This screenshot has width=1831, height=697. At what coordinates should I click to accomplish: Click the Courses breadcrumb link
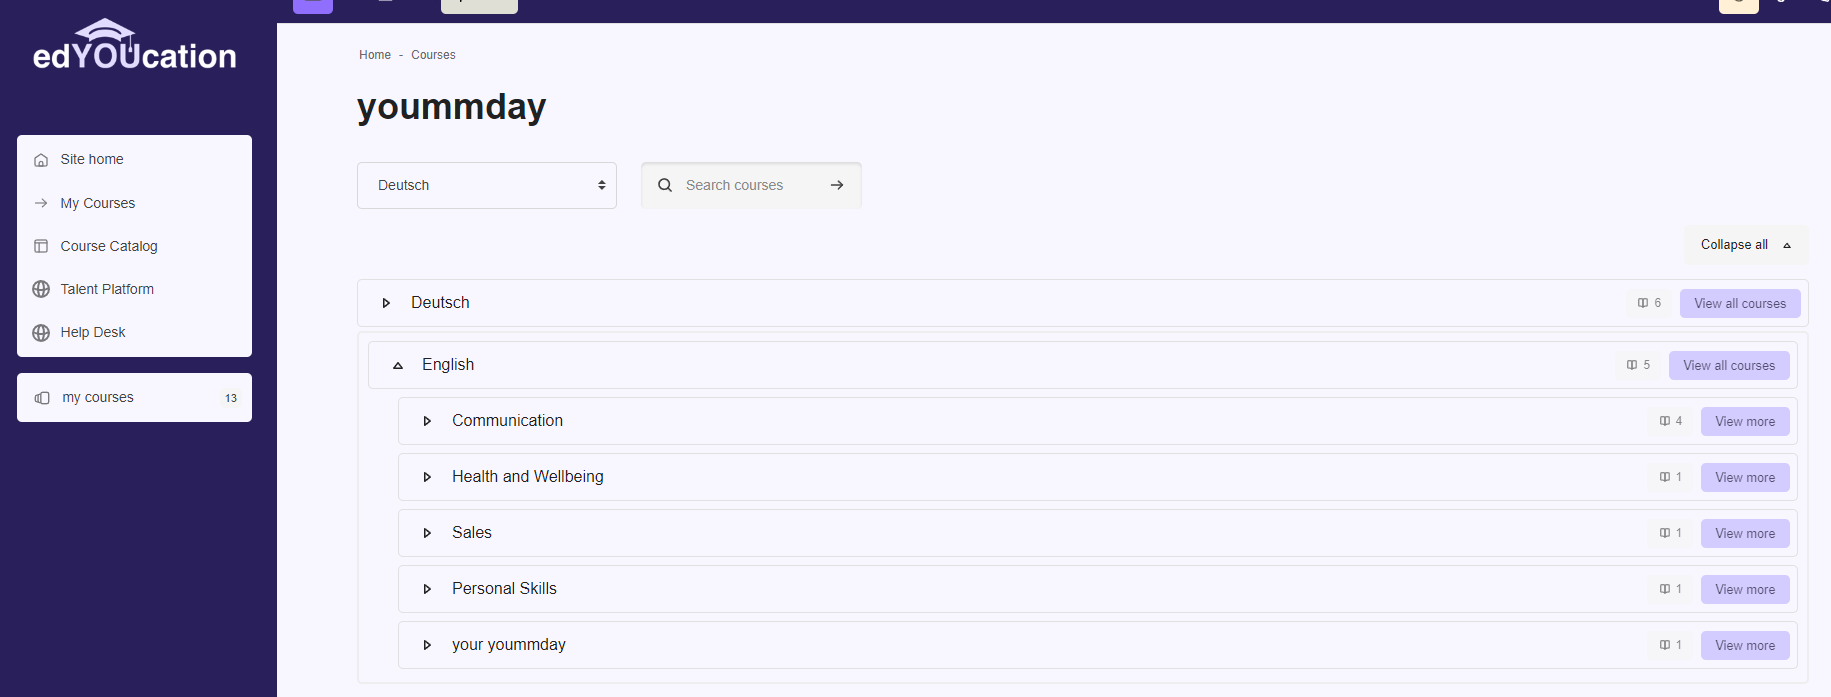433,55
